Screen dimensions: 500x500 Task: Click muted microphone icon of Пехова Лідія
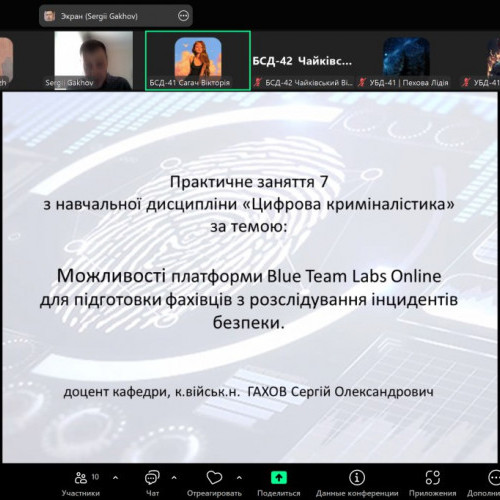pos(362,82)
